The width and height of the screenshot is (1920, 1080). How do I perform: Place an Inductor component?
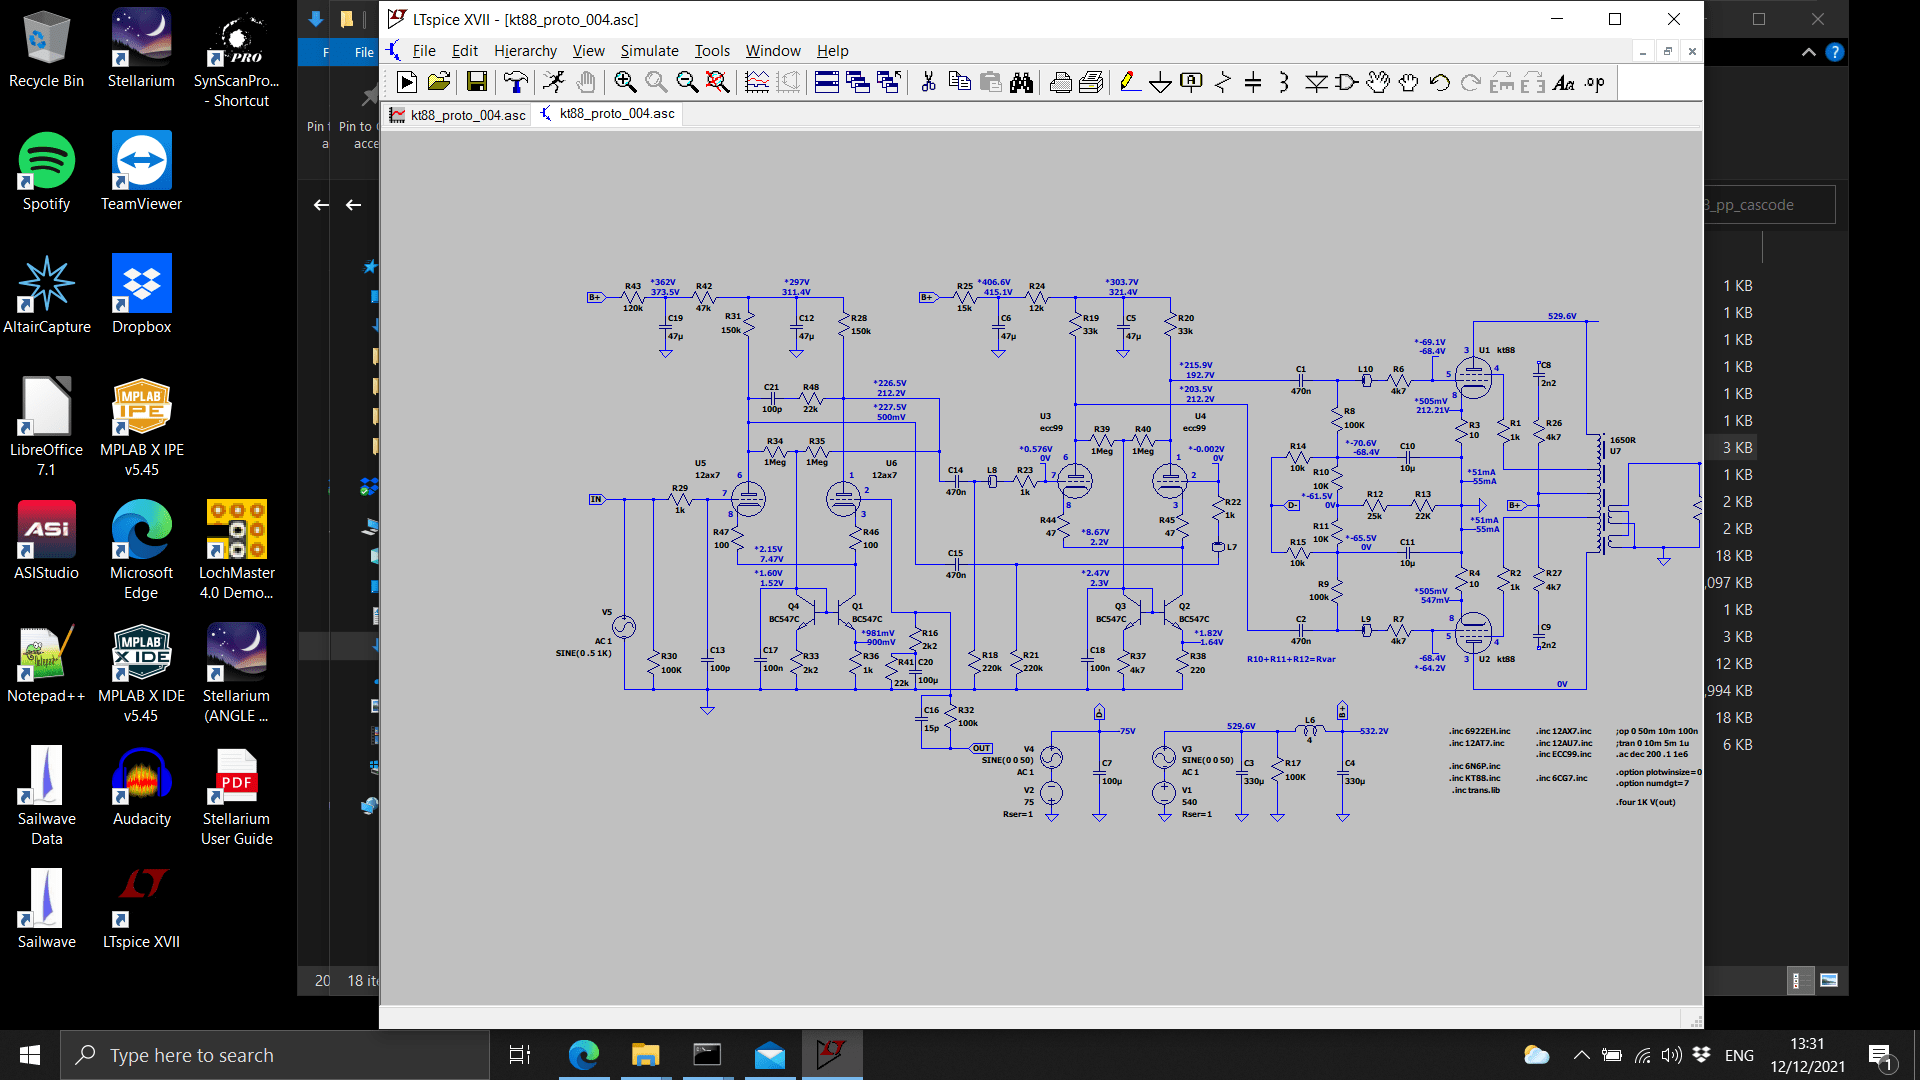(x=1284, y=83)
